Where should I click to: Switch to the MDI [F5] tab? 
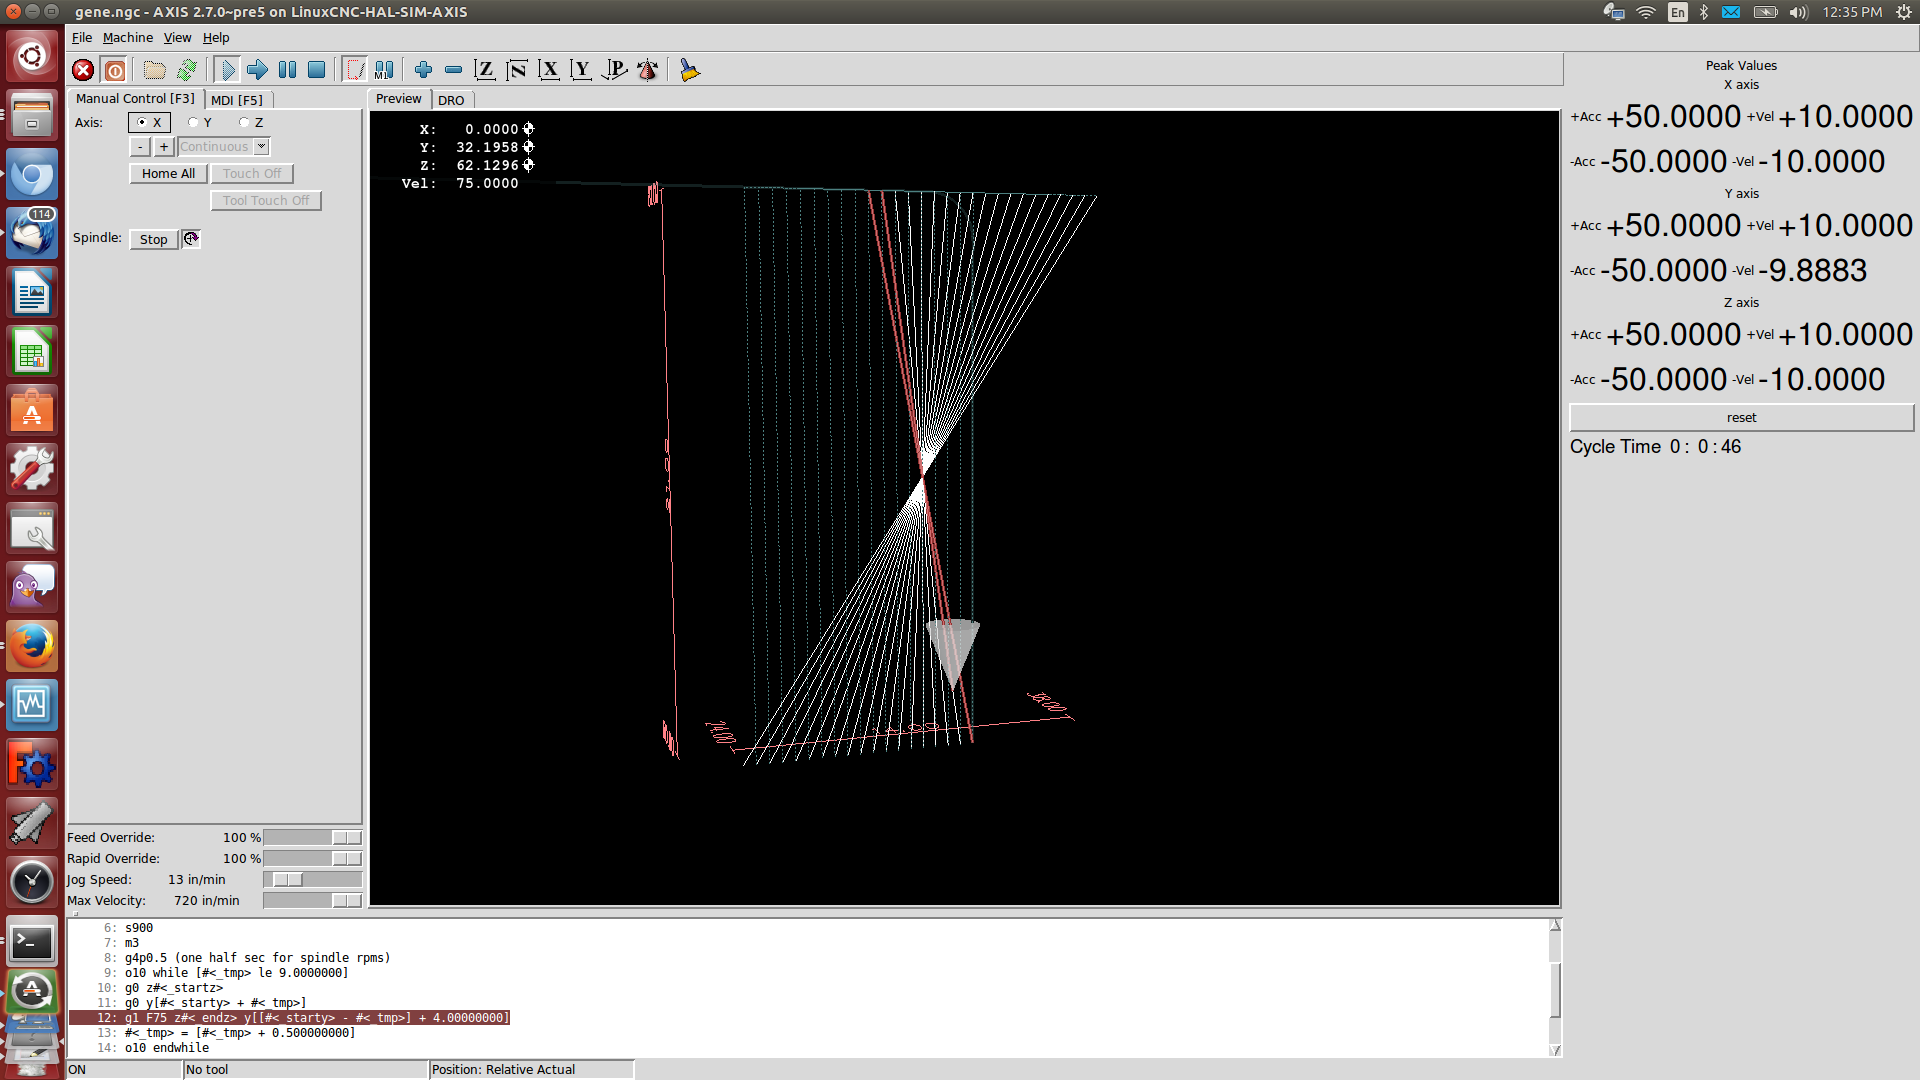(x=237, y=100)
